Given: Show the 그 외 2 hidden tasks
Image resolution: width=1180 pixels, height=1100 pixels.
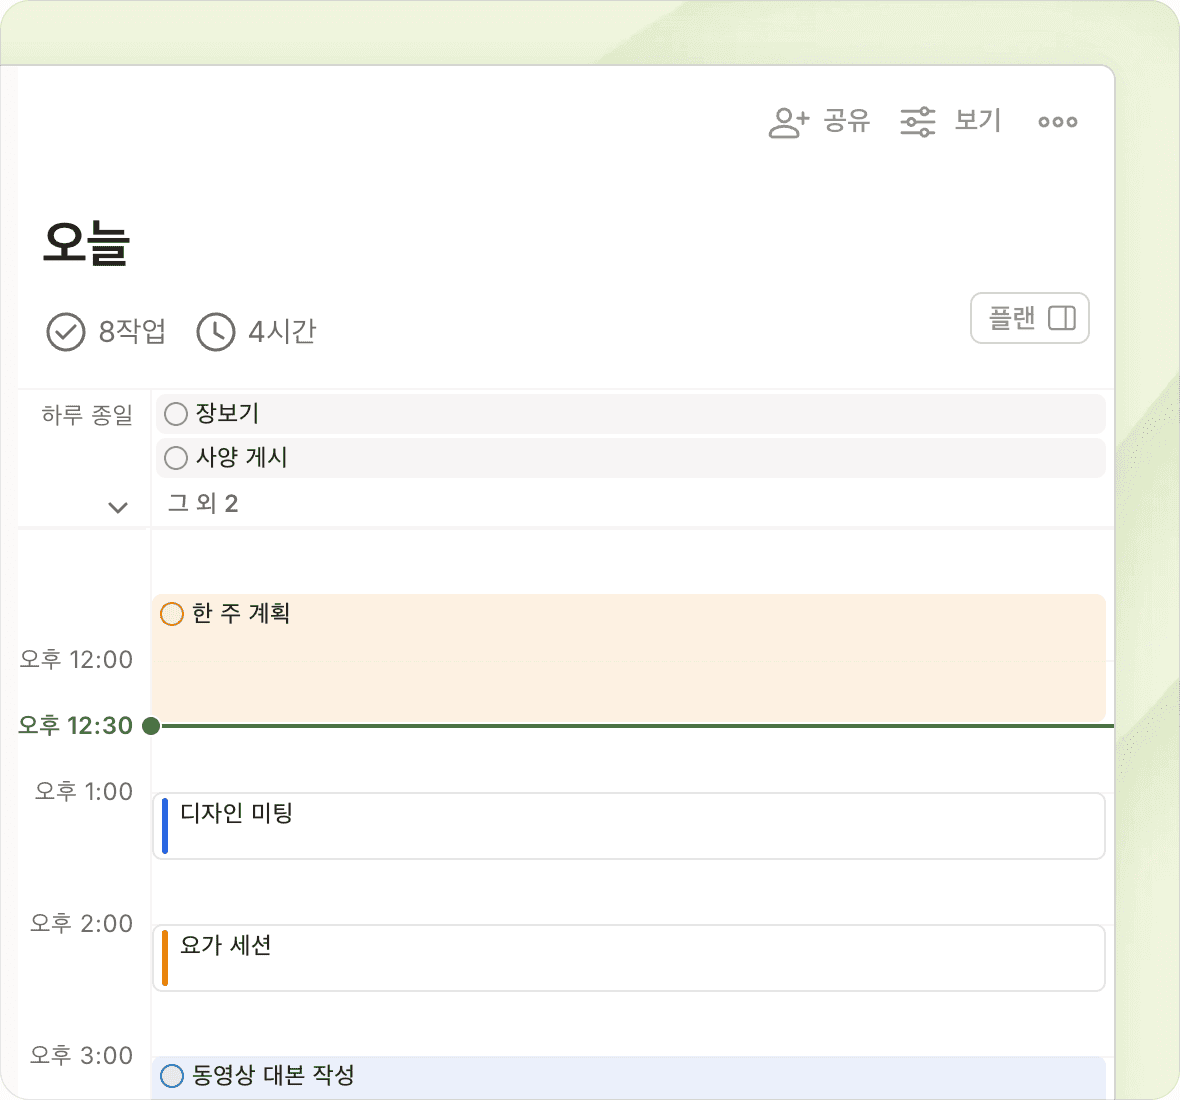Looking at the screenshot, I should tap(203, 503).
